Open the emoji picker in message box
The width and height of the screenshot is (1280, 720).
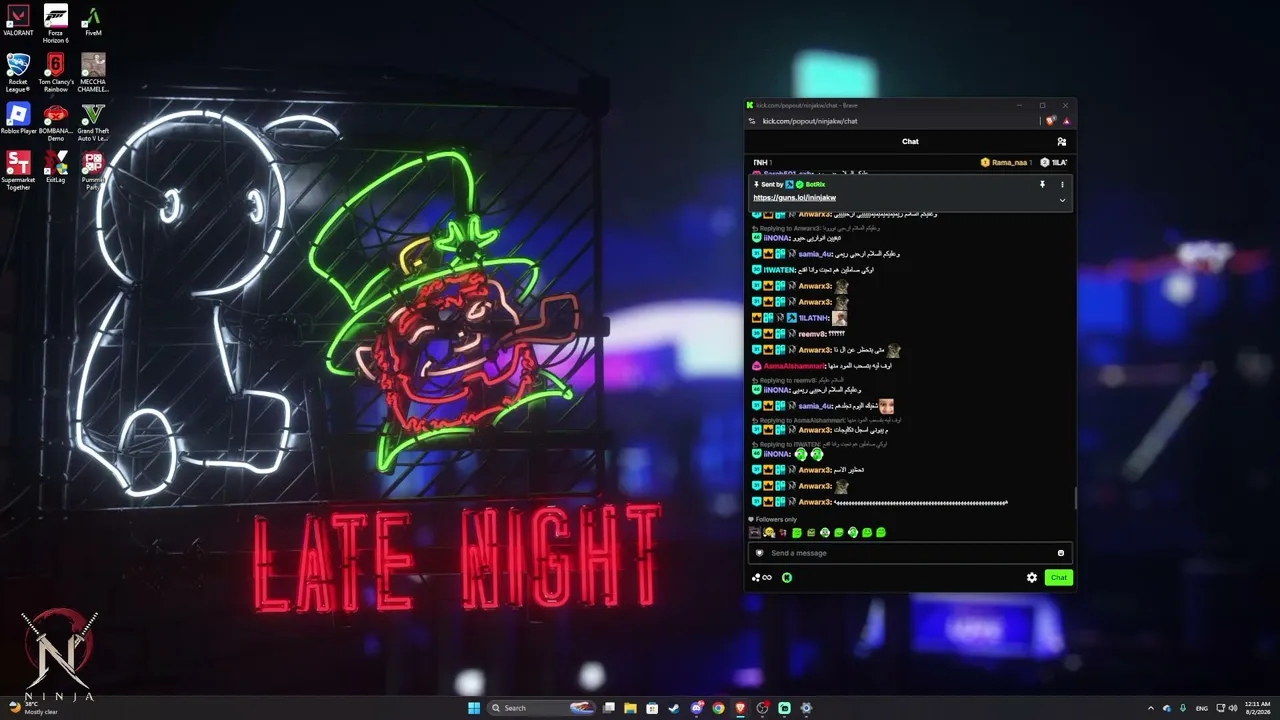click(x=1061, y=553)
